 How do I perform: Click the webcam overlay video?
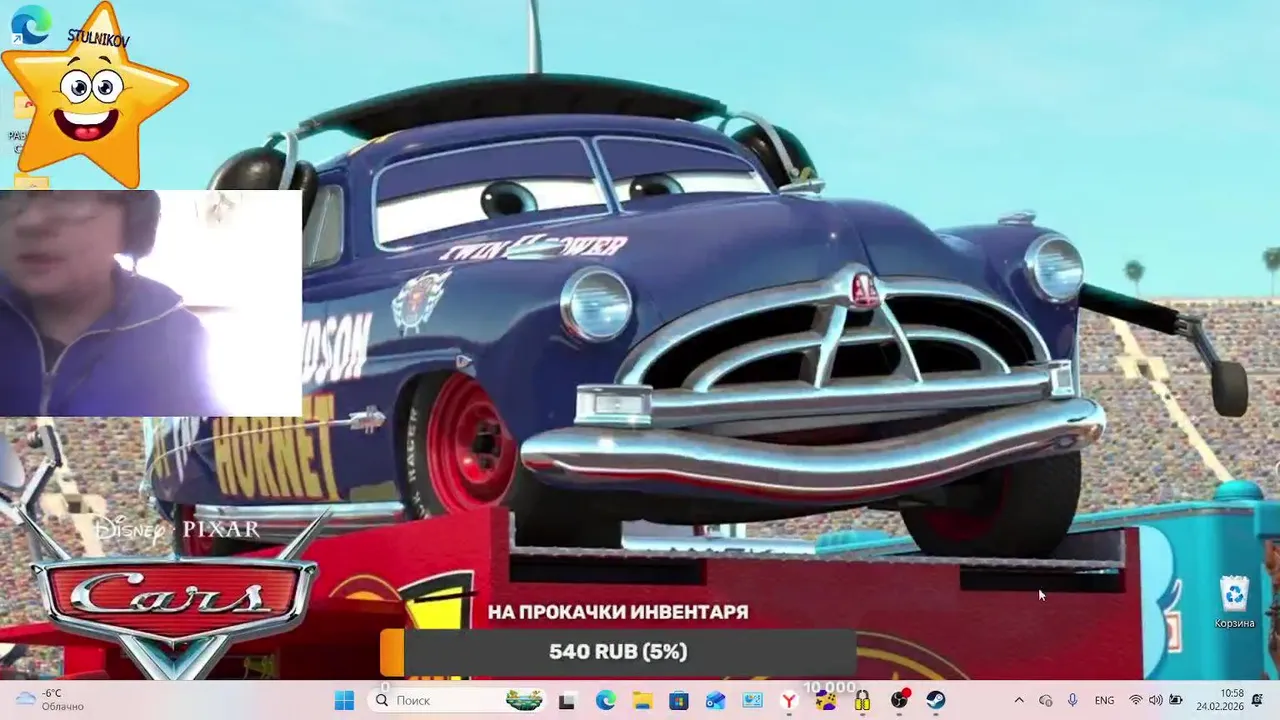pyautogui.click(x=150, y=303)
